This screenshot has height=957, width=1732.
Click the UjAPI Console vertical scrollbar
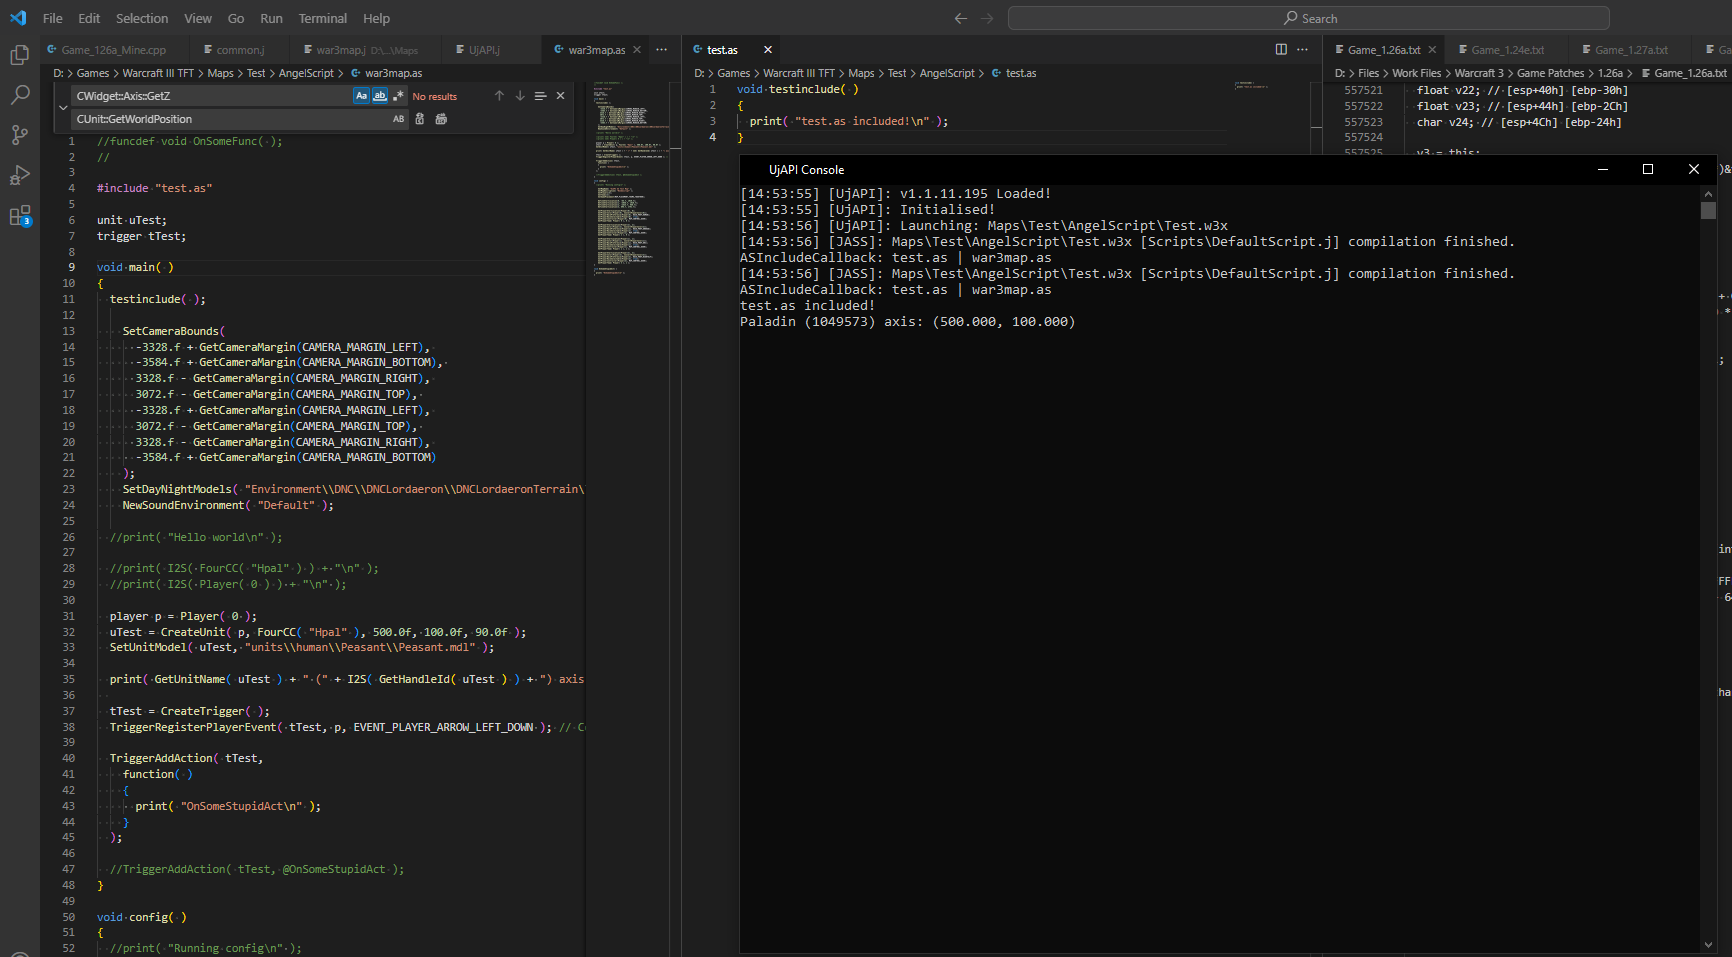(x=1708, y=211)
